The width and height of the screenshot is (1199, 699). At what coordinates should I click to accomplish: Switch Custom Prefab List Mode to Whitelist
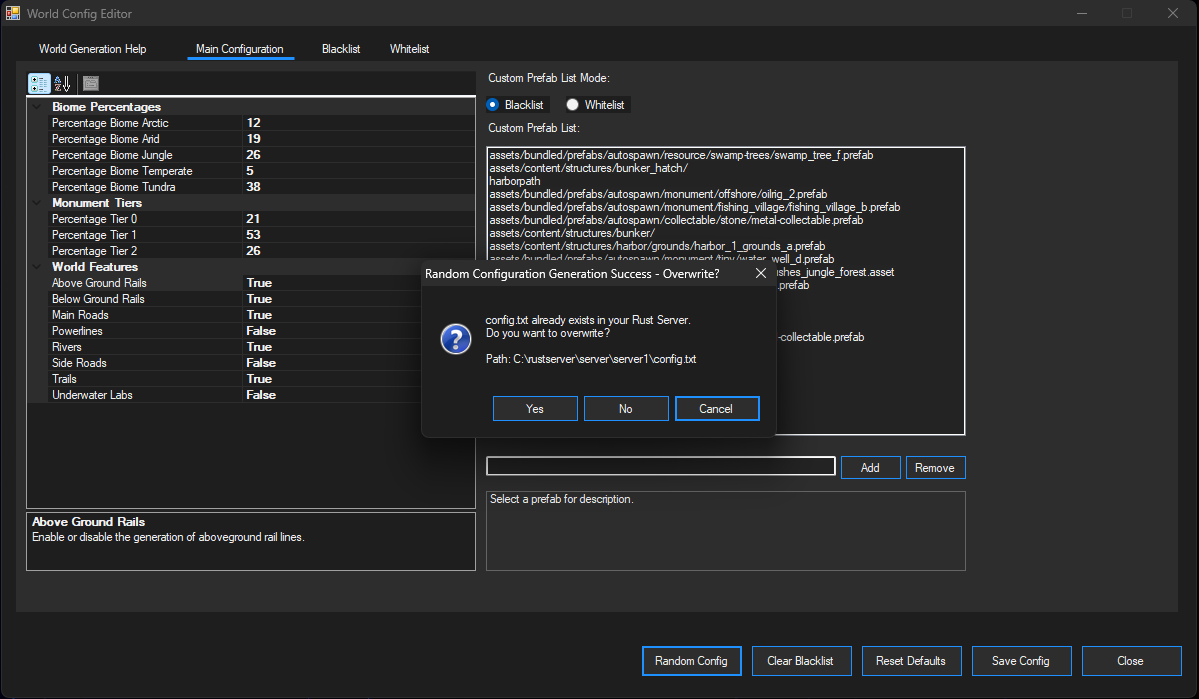571,104
